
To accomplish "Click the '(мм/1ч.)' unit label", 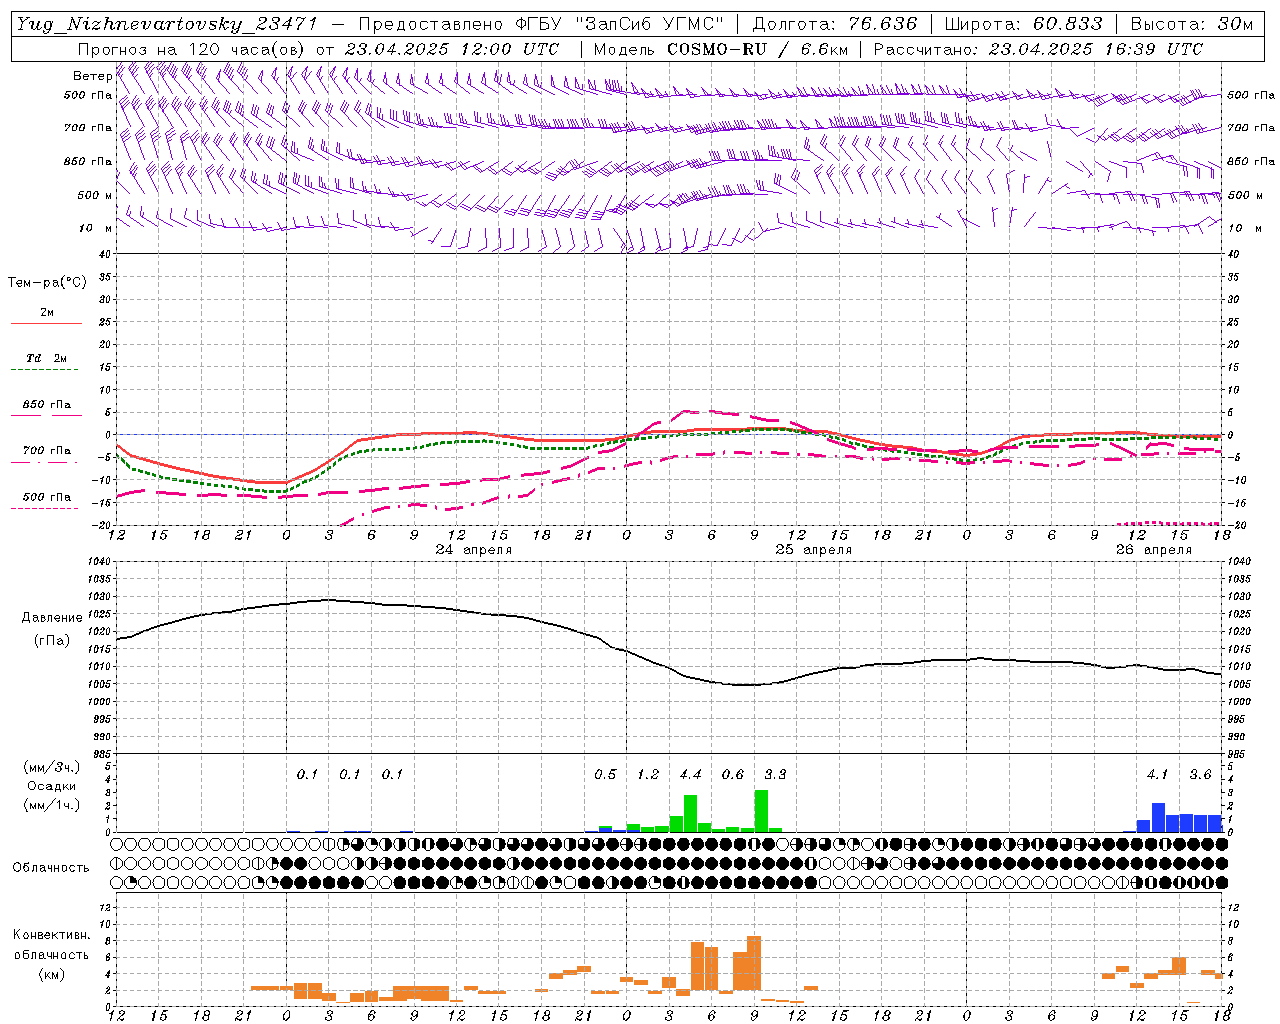I will (x=52, y=805).
